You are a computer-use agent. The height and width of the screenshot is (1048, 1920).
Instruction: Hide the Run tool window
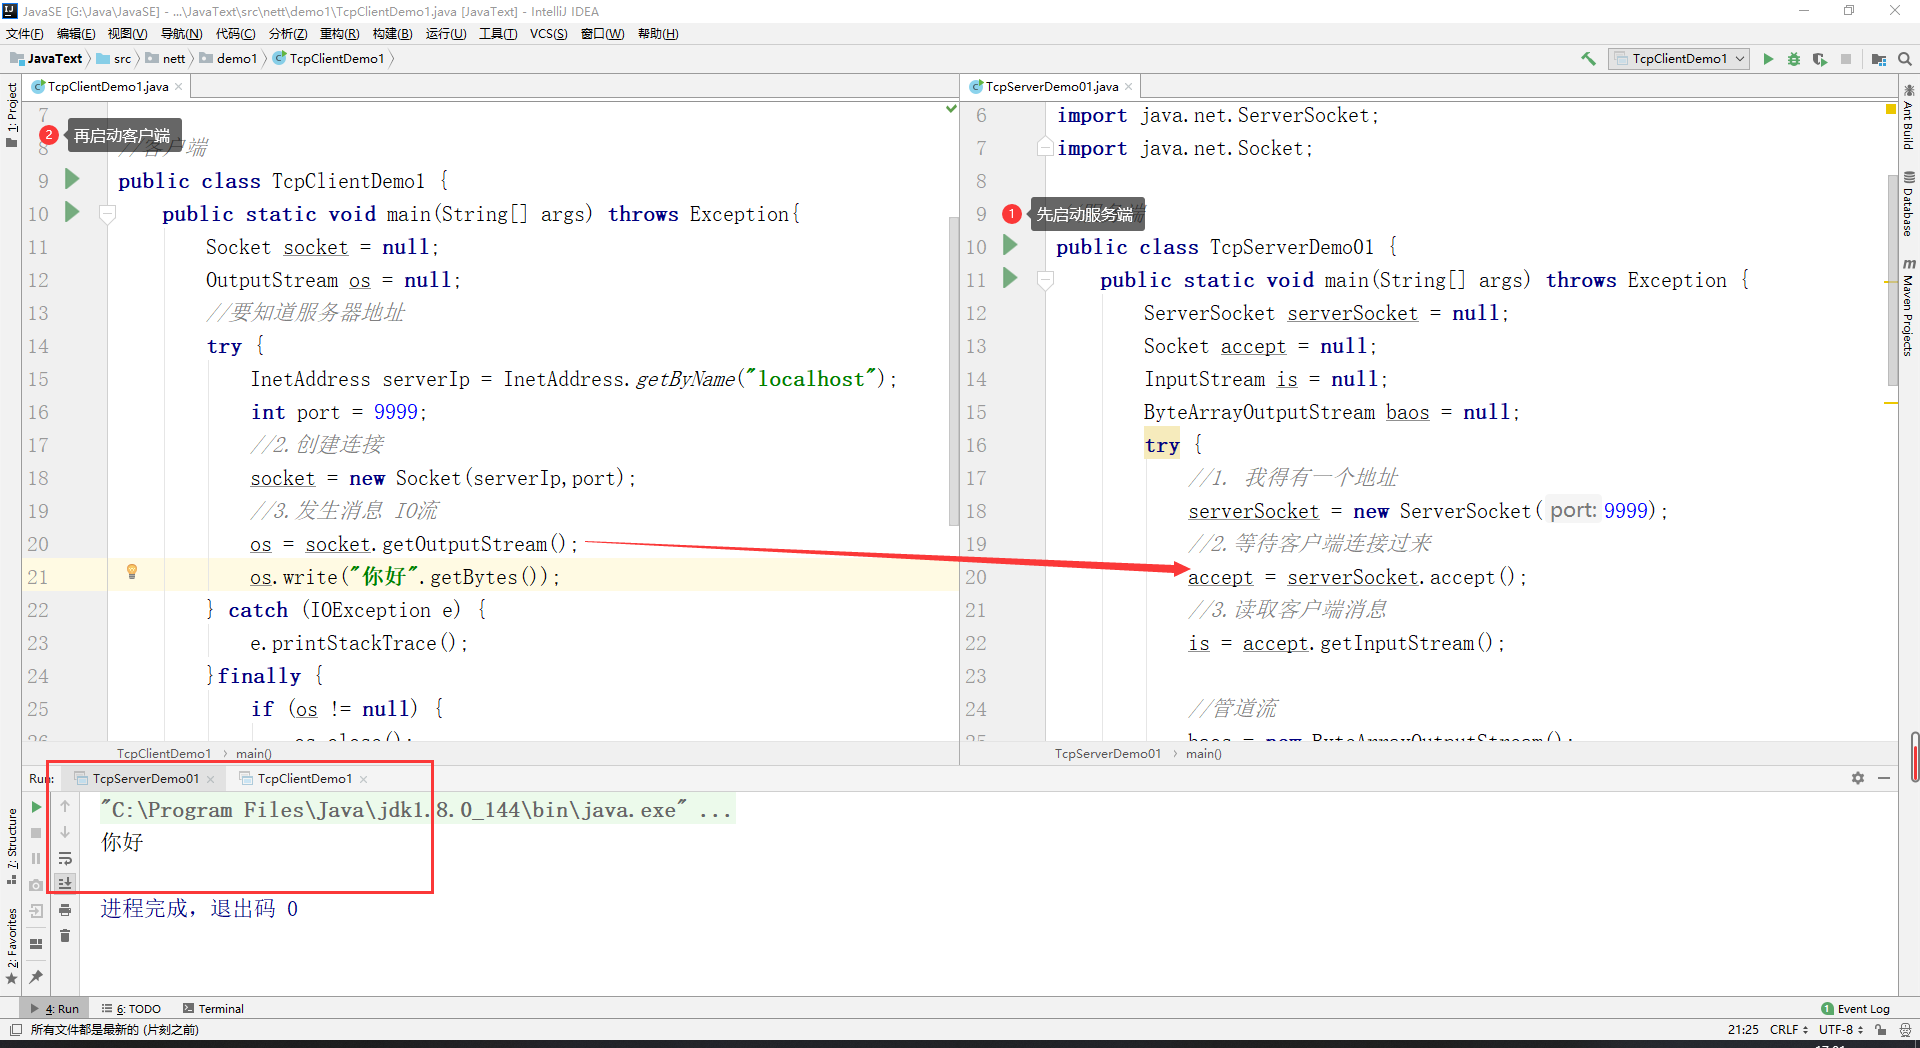click(1884, 778)
